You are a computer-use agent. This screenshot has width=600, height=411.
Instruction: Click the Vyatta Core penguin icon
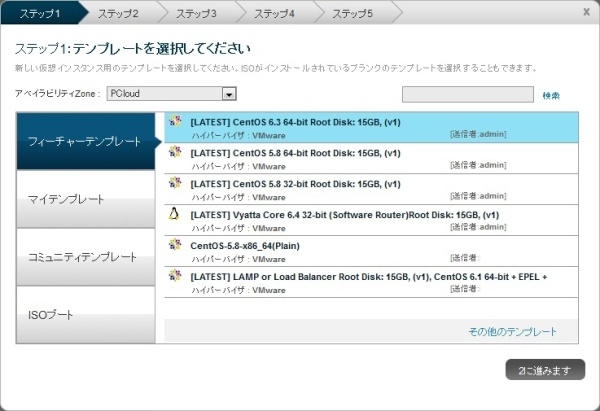pos(174,214)
